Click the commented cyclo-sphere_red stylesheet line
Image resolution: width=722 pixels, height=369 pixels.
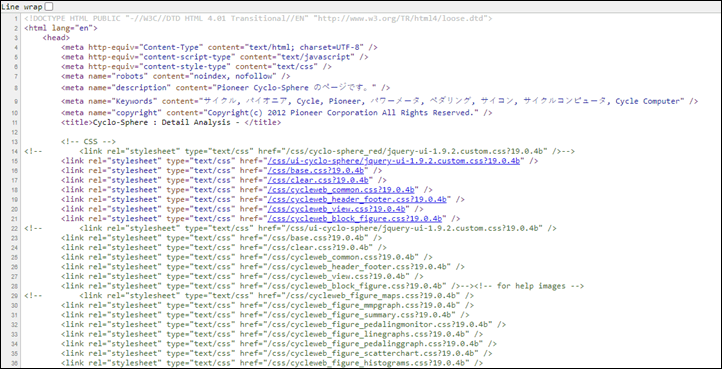tap(300, 151)
